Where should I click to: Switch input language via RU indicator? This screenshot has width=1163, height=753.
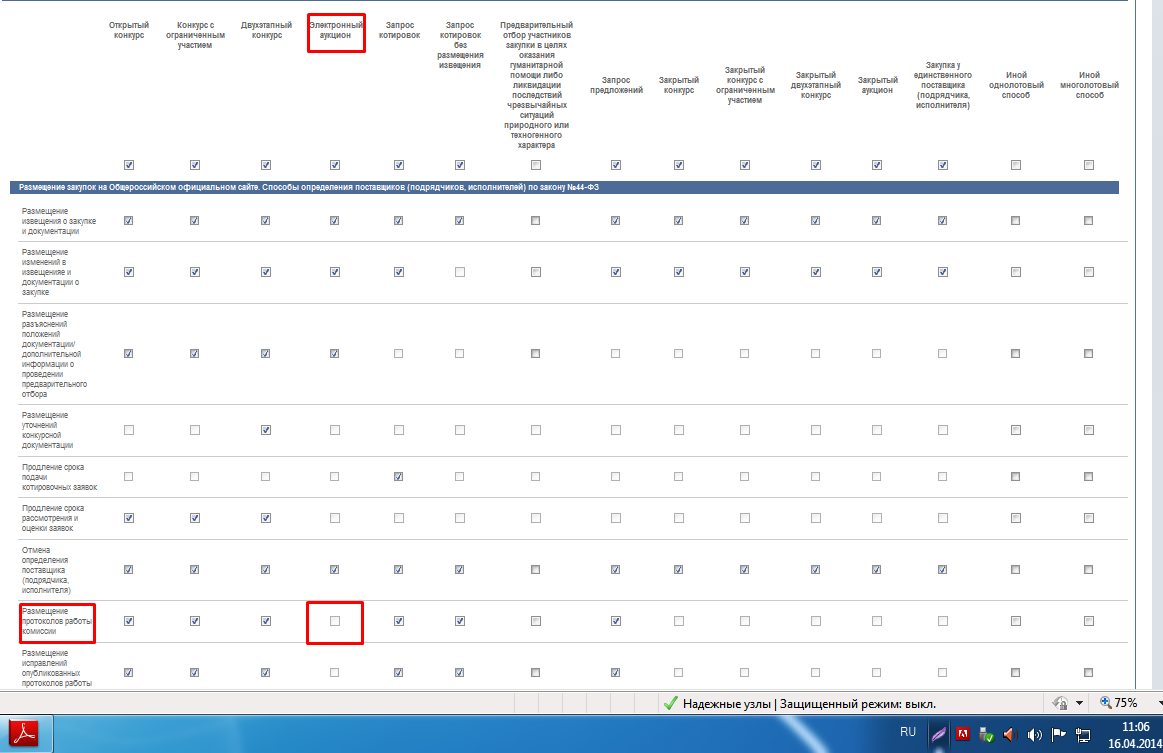(908, 732)
